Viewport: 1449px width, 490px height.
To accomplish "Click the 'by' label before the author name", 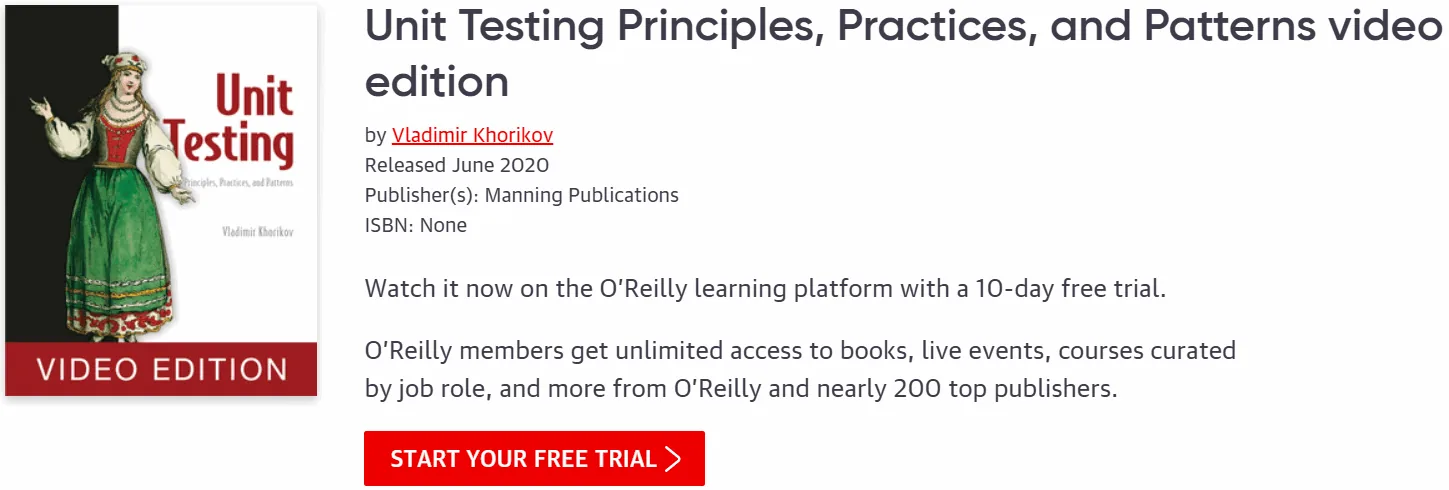I will tap(375, 136).
